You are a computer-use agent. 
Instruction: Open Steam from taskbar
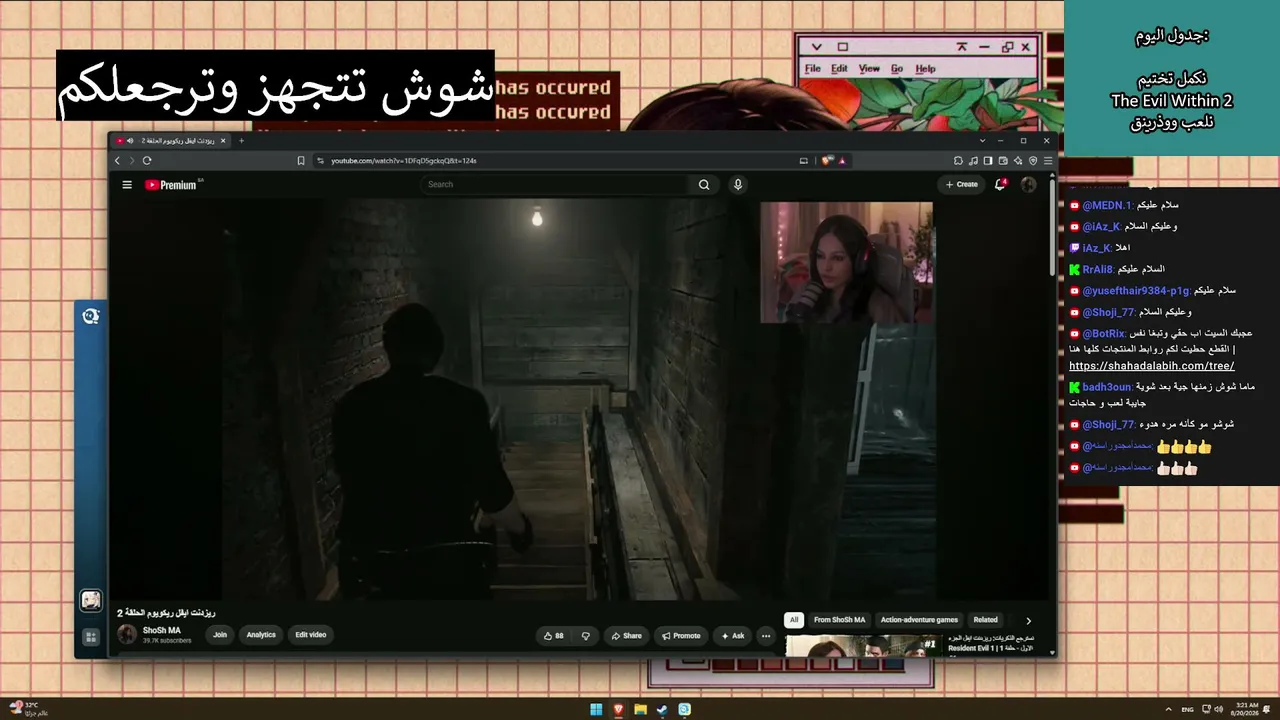point(662,709)
